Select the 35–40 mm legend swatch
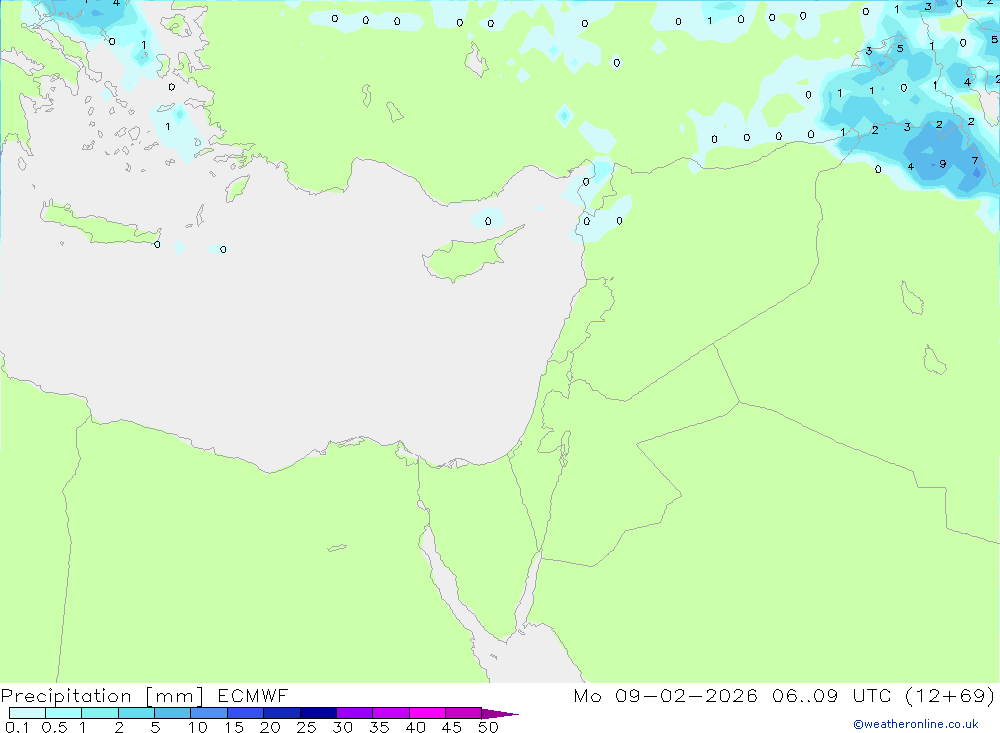The image size is (1000, 733). coord(390,713)
